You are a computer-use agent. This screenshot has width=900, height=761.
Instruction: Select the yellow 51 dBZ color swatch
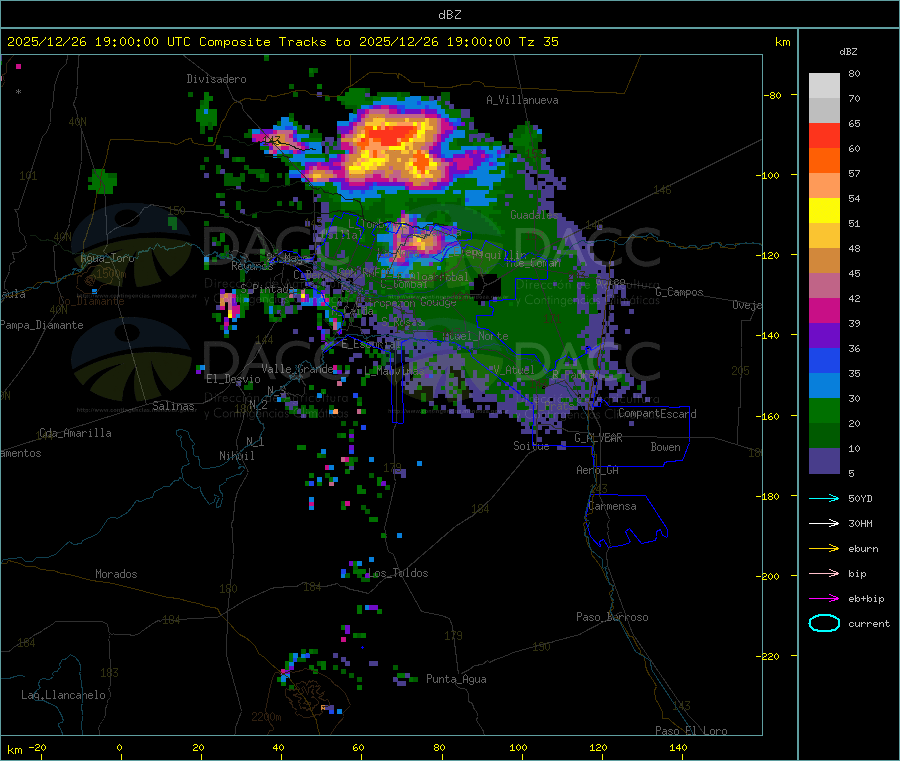(x=824, y=211)
